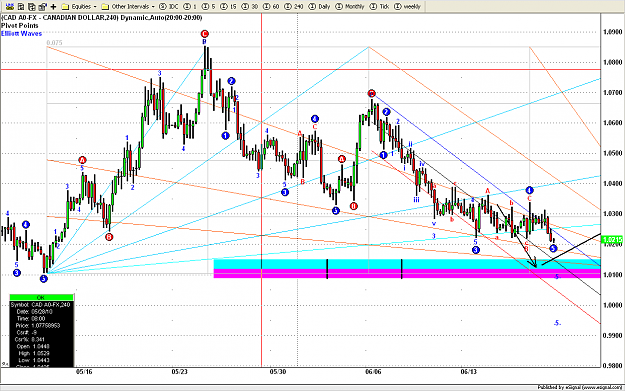Click the Date 05/28/10 row in data window
The image size is (625, 391).
click(x=41, y=312)
